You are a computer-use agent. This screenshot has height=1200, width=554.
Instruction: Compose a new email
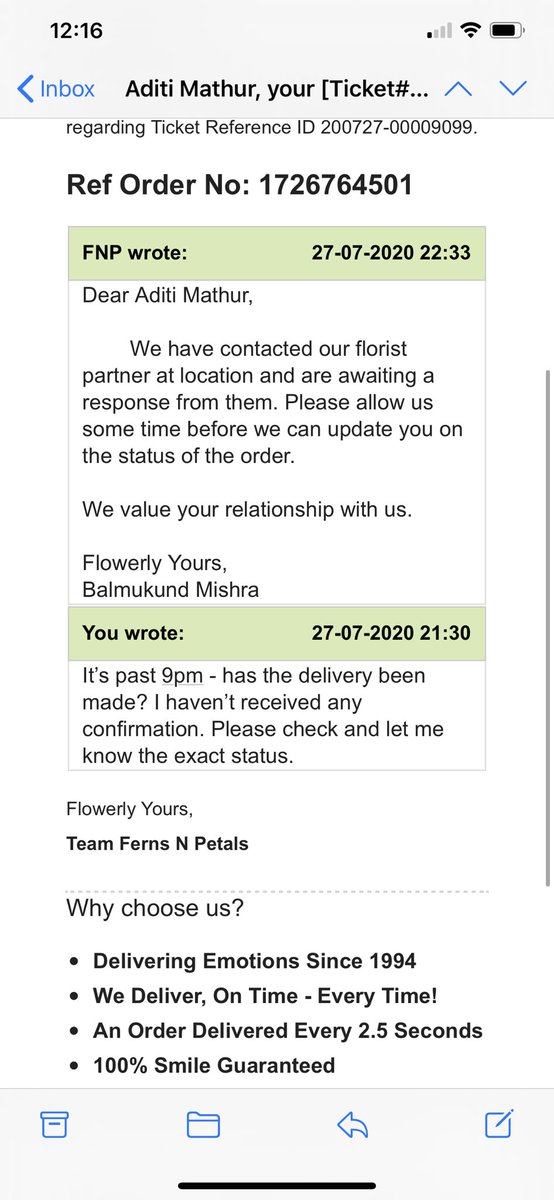pos(499,1123)
